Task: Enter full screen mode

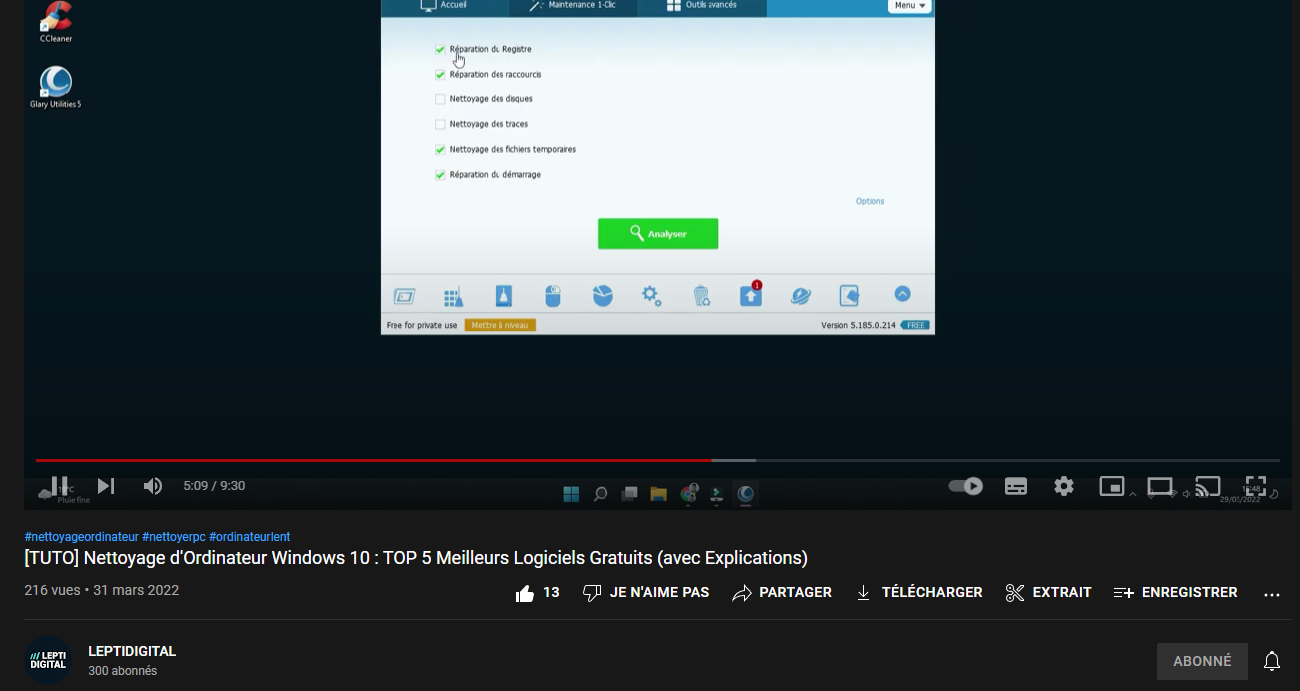Action: (x=1256, y=486)
